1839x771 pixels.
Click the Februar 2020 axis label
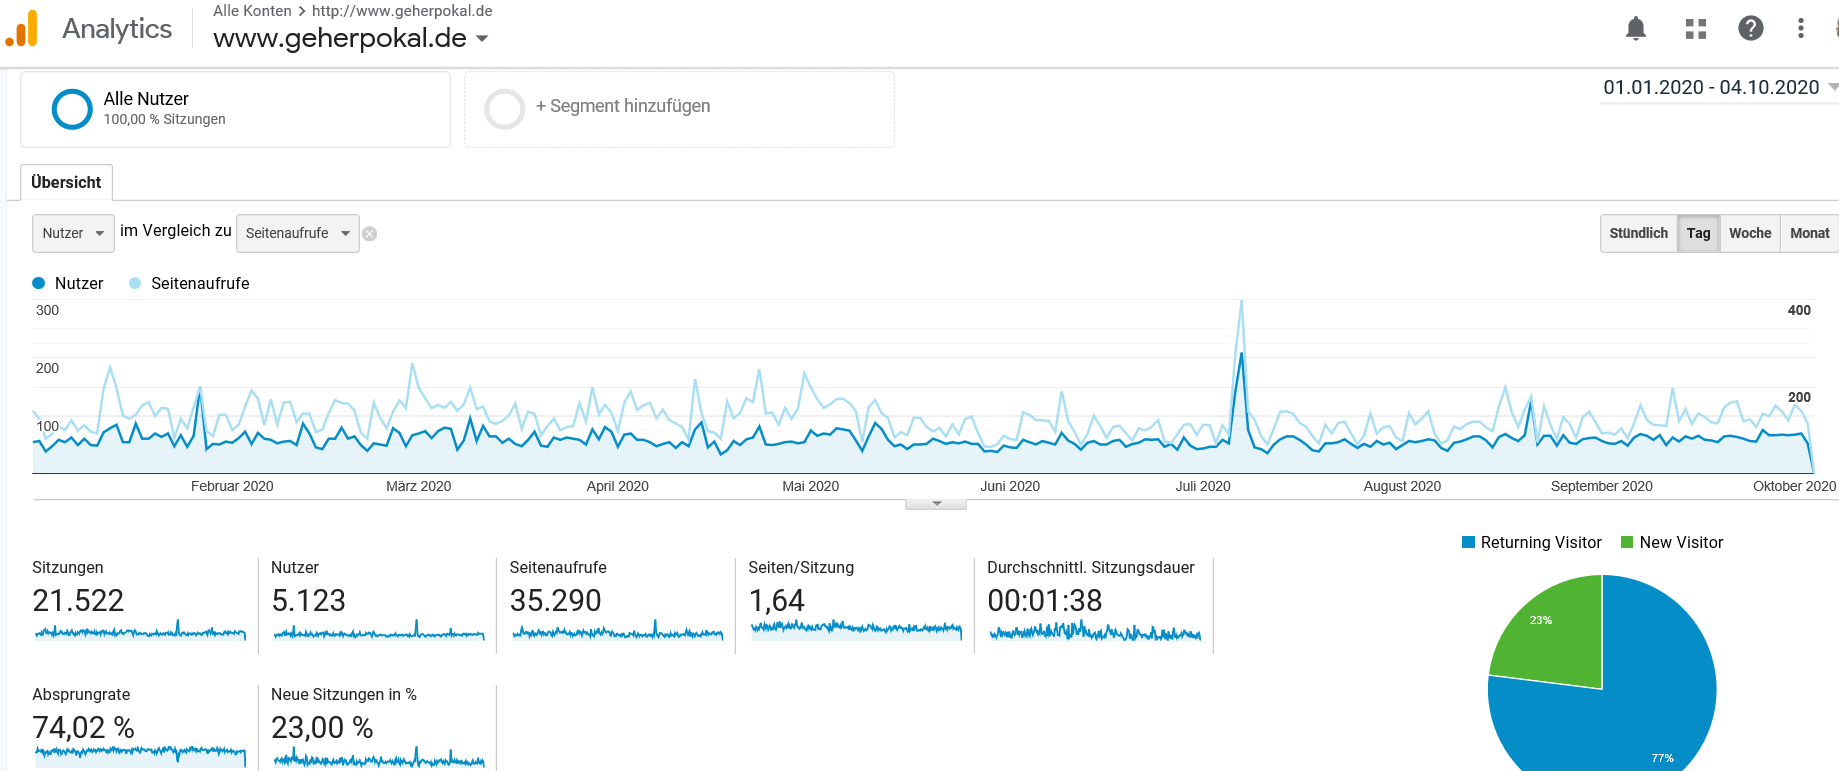(x=232, y=486)
